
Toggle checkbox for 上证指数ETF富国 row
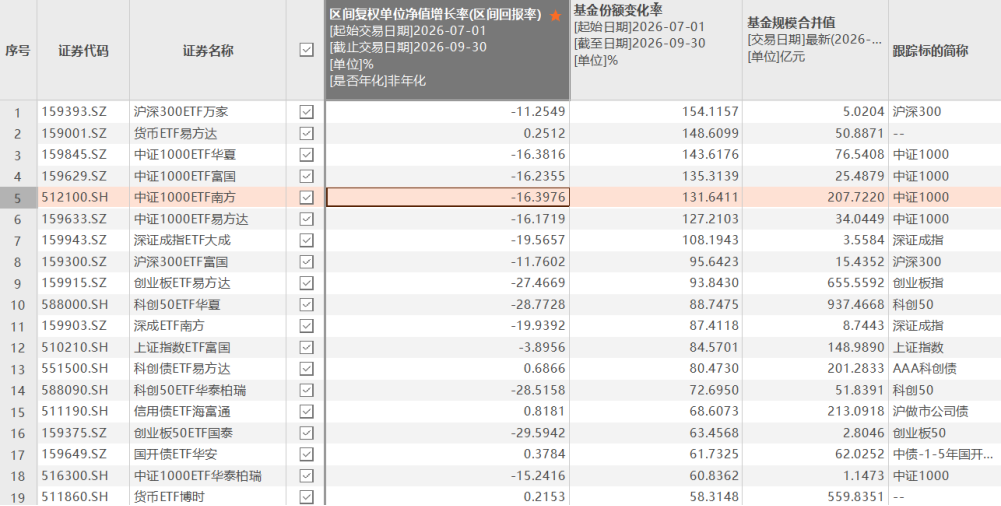click(306, 347)
